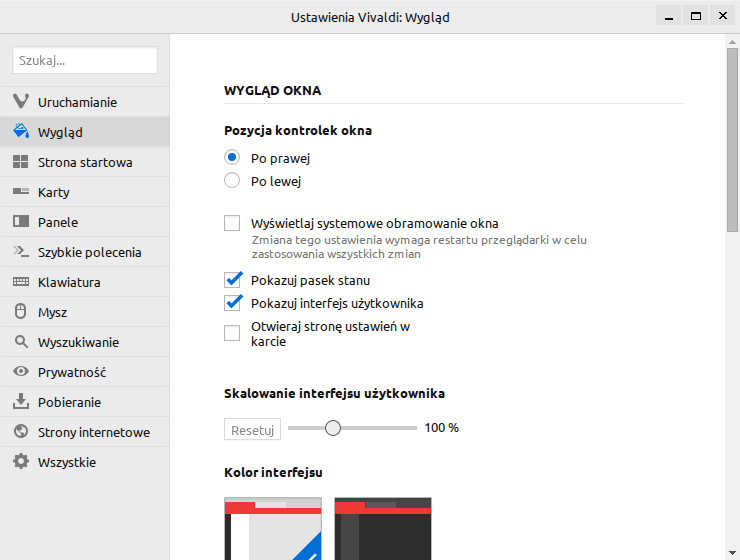Click the download icon for Pobieranie

(x=21, y=401)
